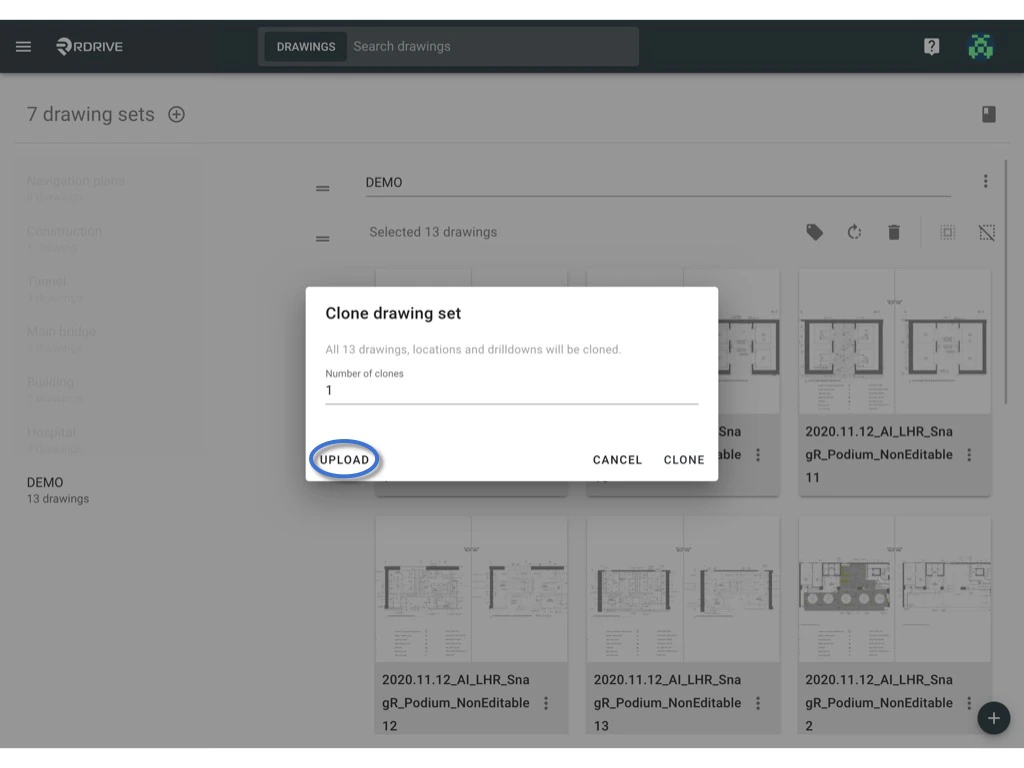Open the thumbnail of drawing 2
1024x768 pixels.
(x=894, y=589)
